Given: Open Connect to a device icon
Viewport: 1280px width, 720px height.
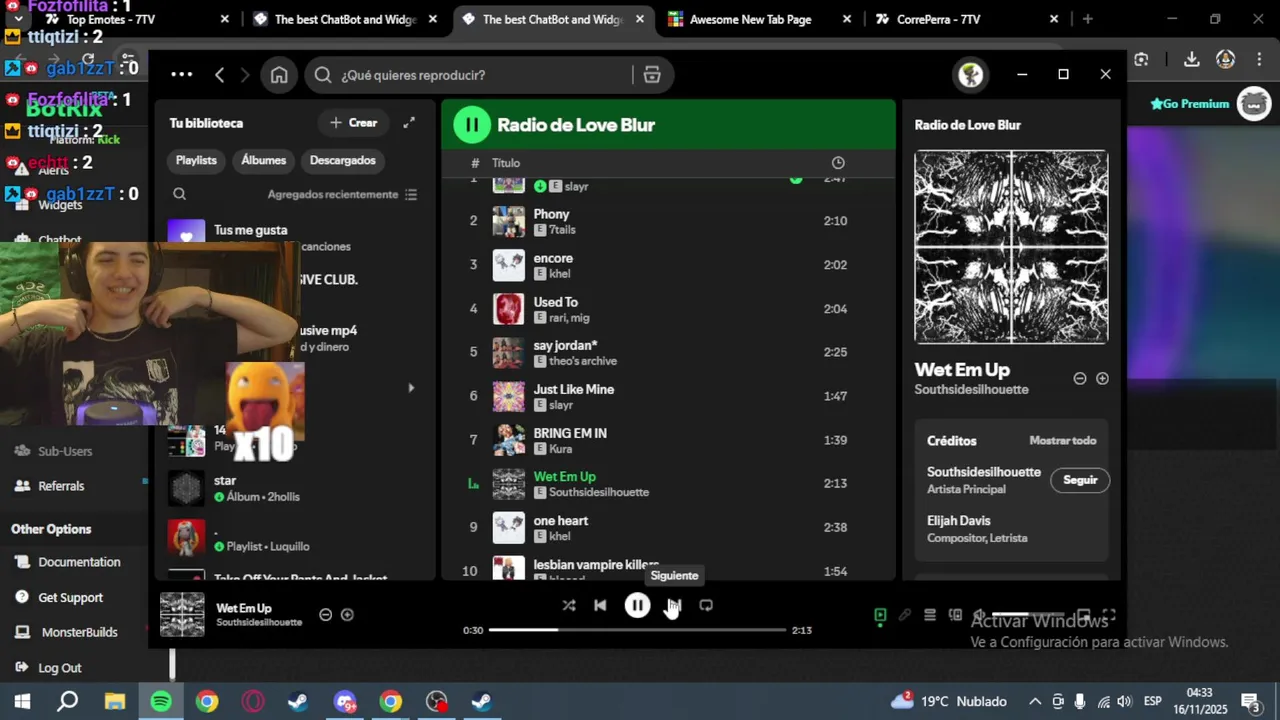Looking at the screenshot, I should pyautogui.click(x=955, y=615).
